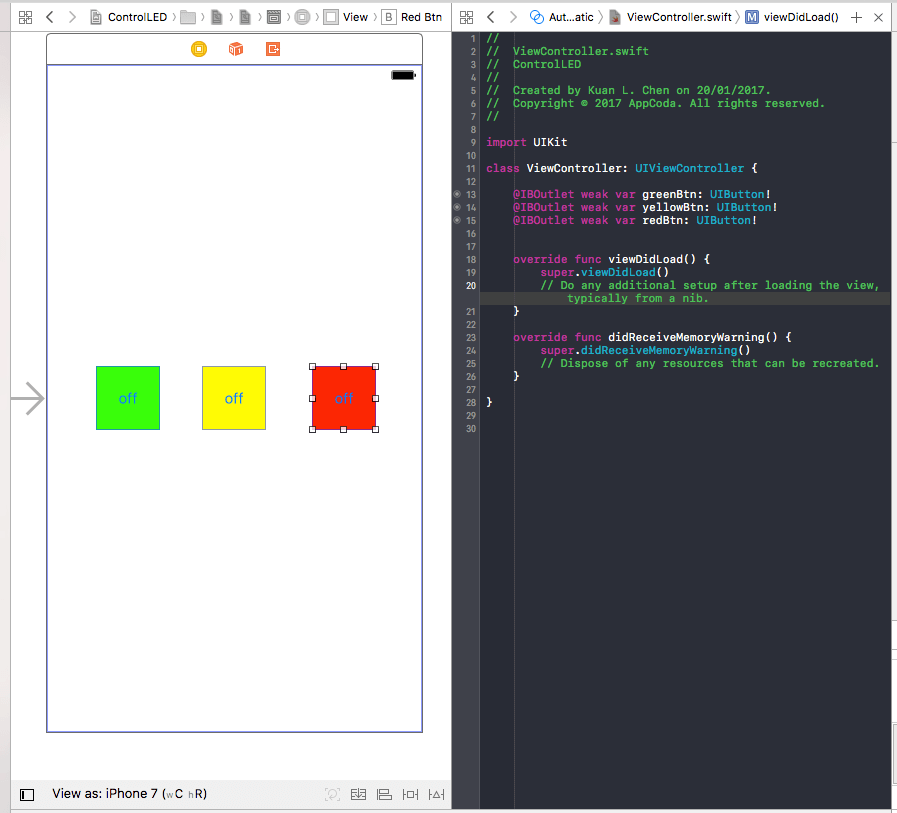Open related items menu in assistant editor
Viewport: 897px width, 813px height.
[x=467, y=17]
